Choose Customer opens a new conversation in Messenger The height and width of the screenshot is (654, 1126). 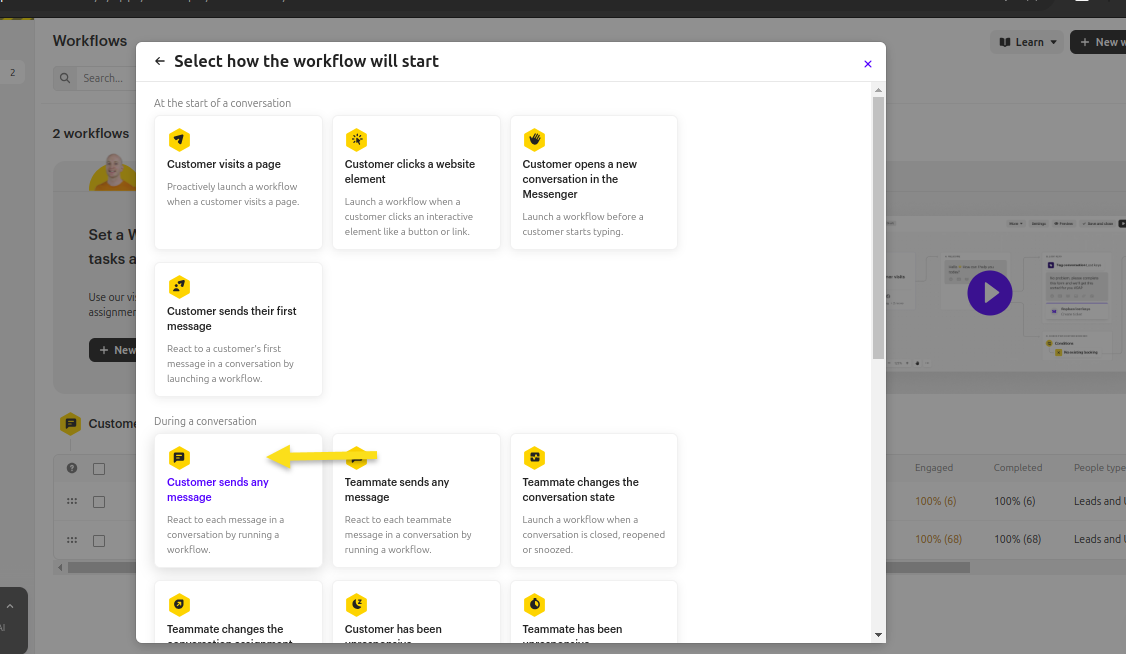point(594,182)
